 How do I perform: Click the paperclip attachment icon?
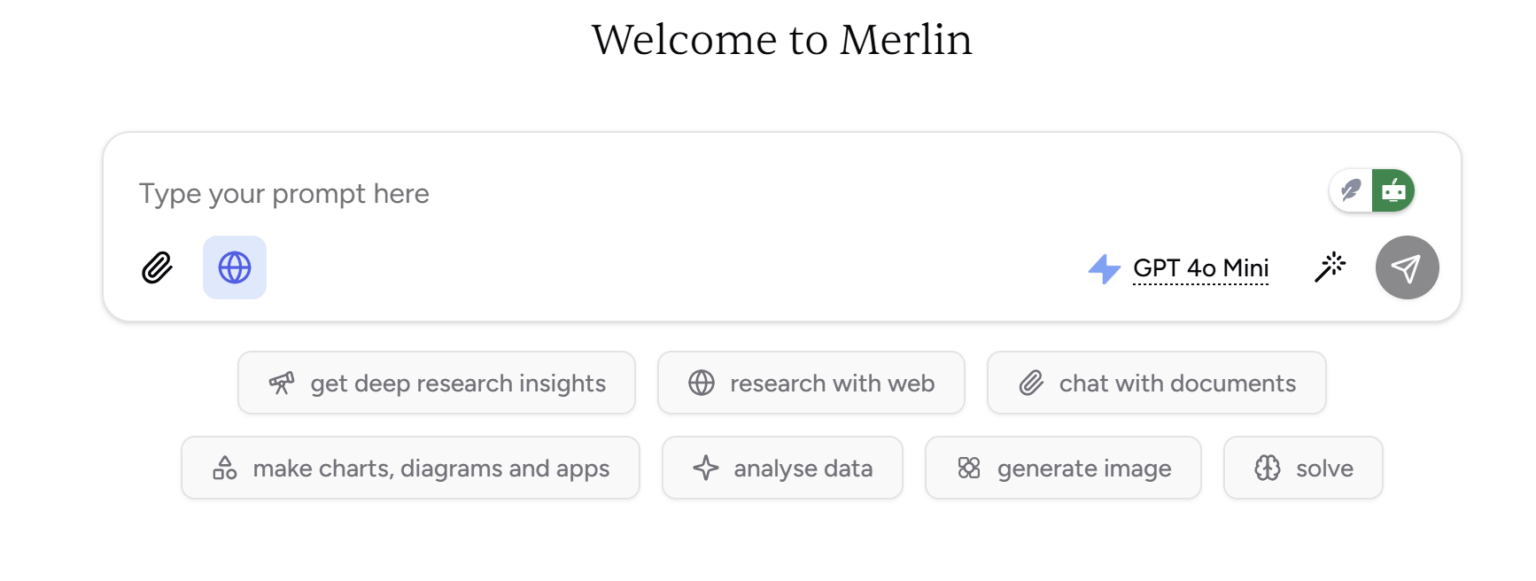(x=156, y=267)
